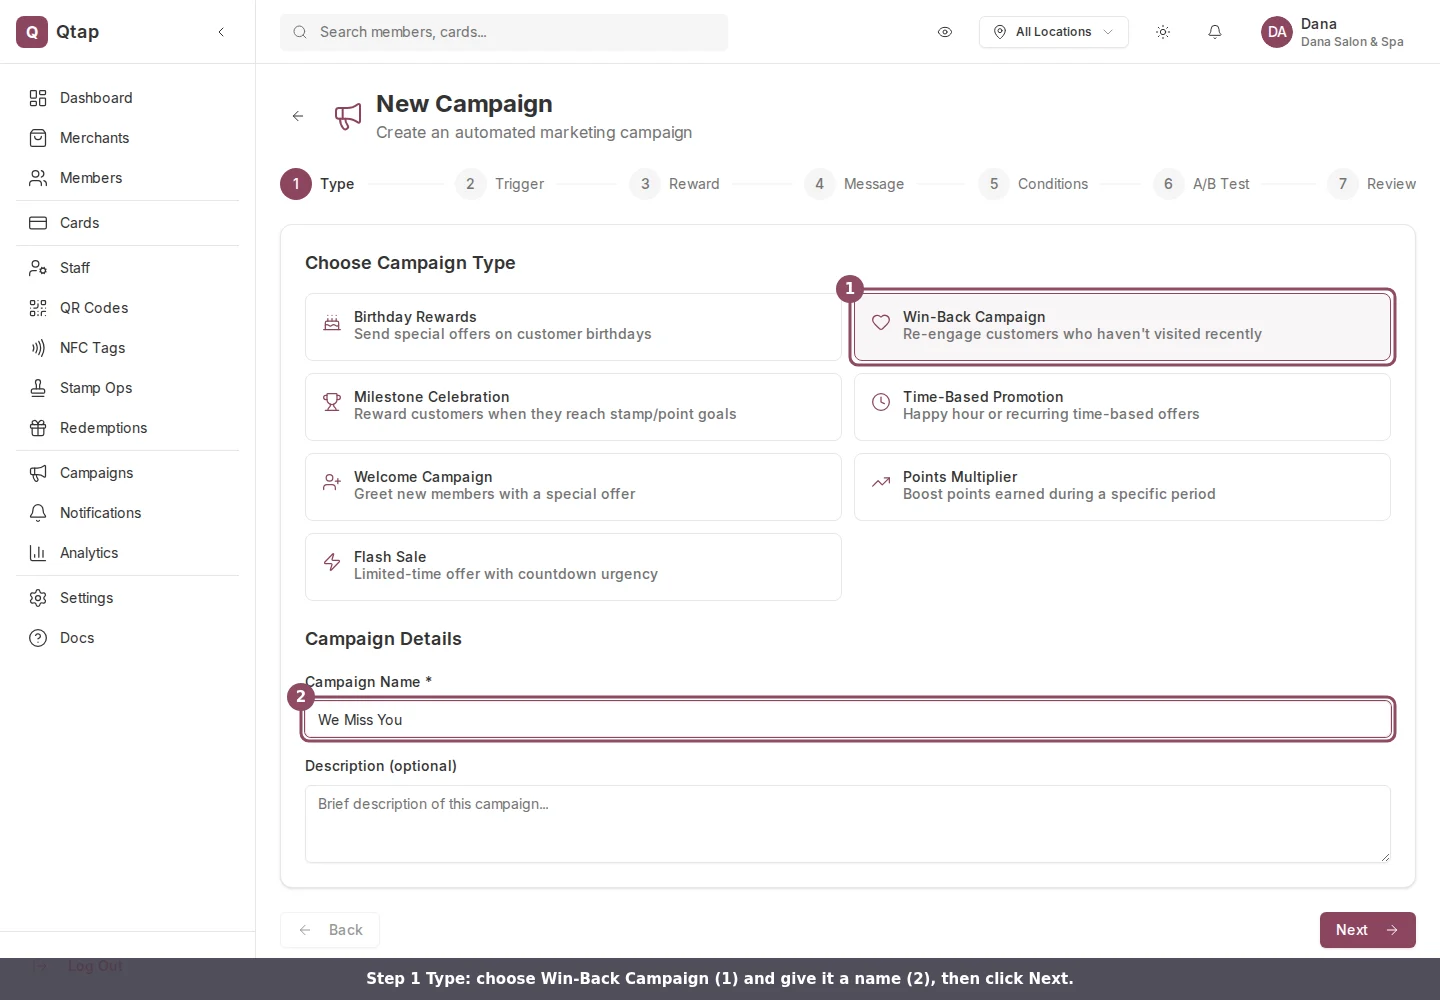Open the All Locations dropdown

point(1054,32)
